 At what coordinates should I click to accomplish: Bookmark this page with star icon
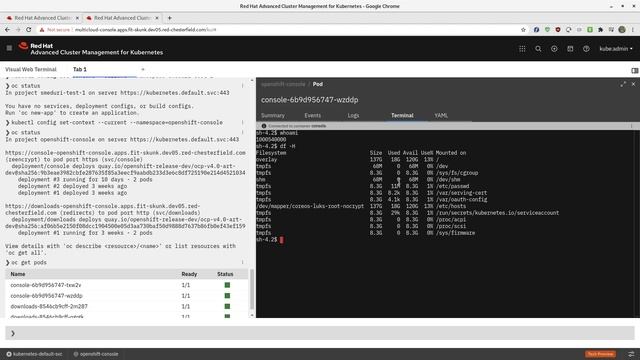tap(523, 29)
